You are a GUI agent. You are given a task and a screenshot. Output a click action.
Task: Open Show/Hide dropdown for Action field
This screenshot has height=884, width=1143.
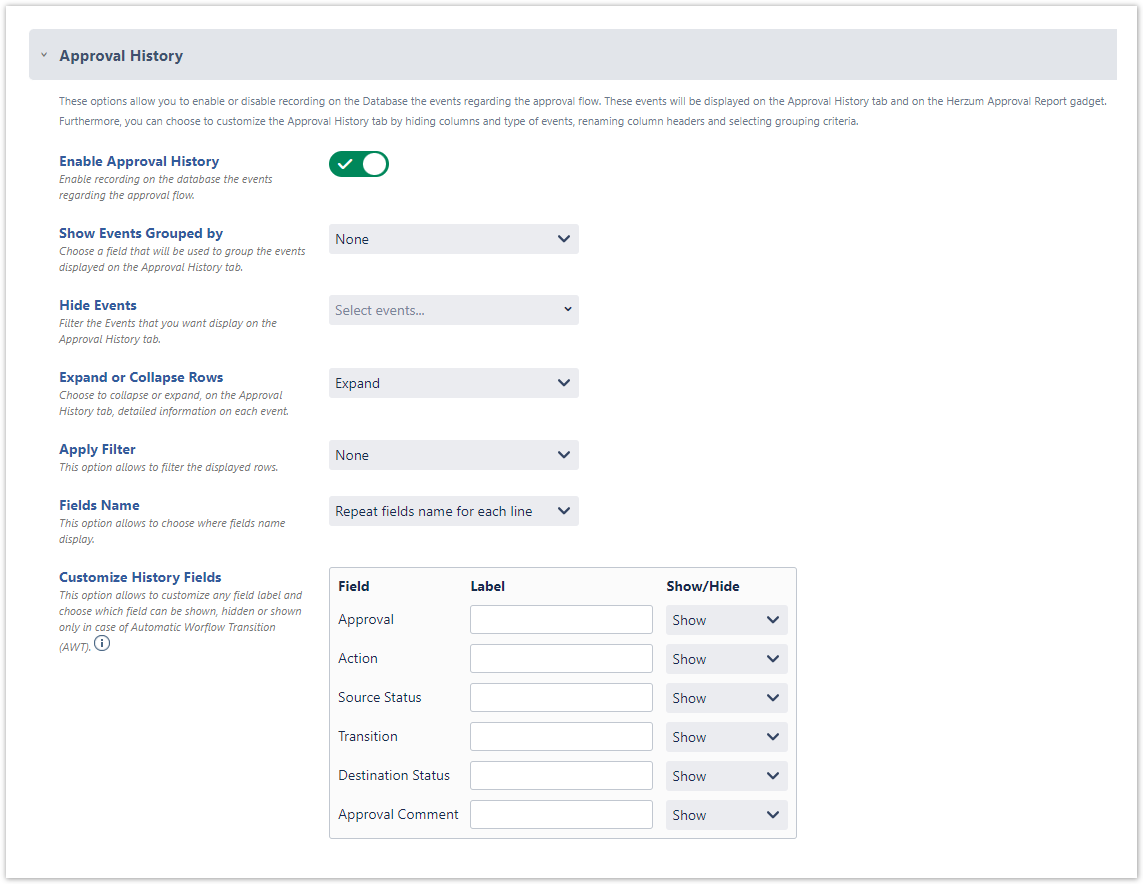click(726, 659)
